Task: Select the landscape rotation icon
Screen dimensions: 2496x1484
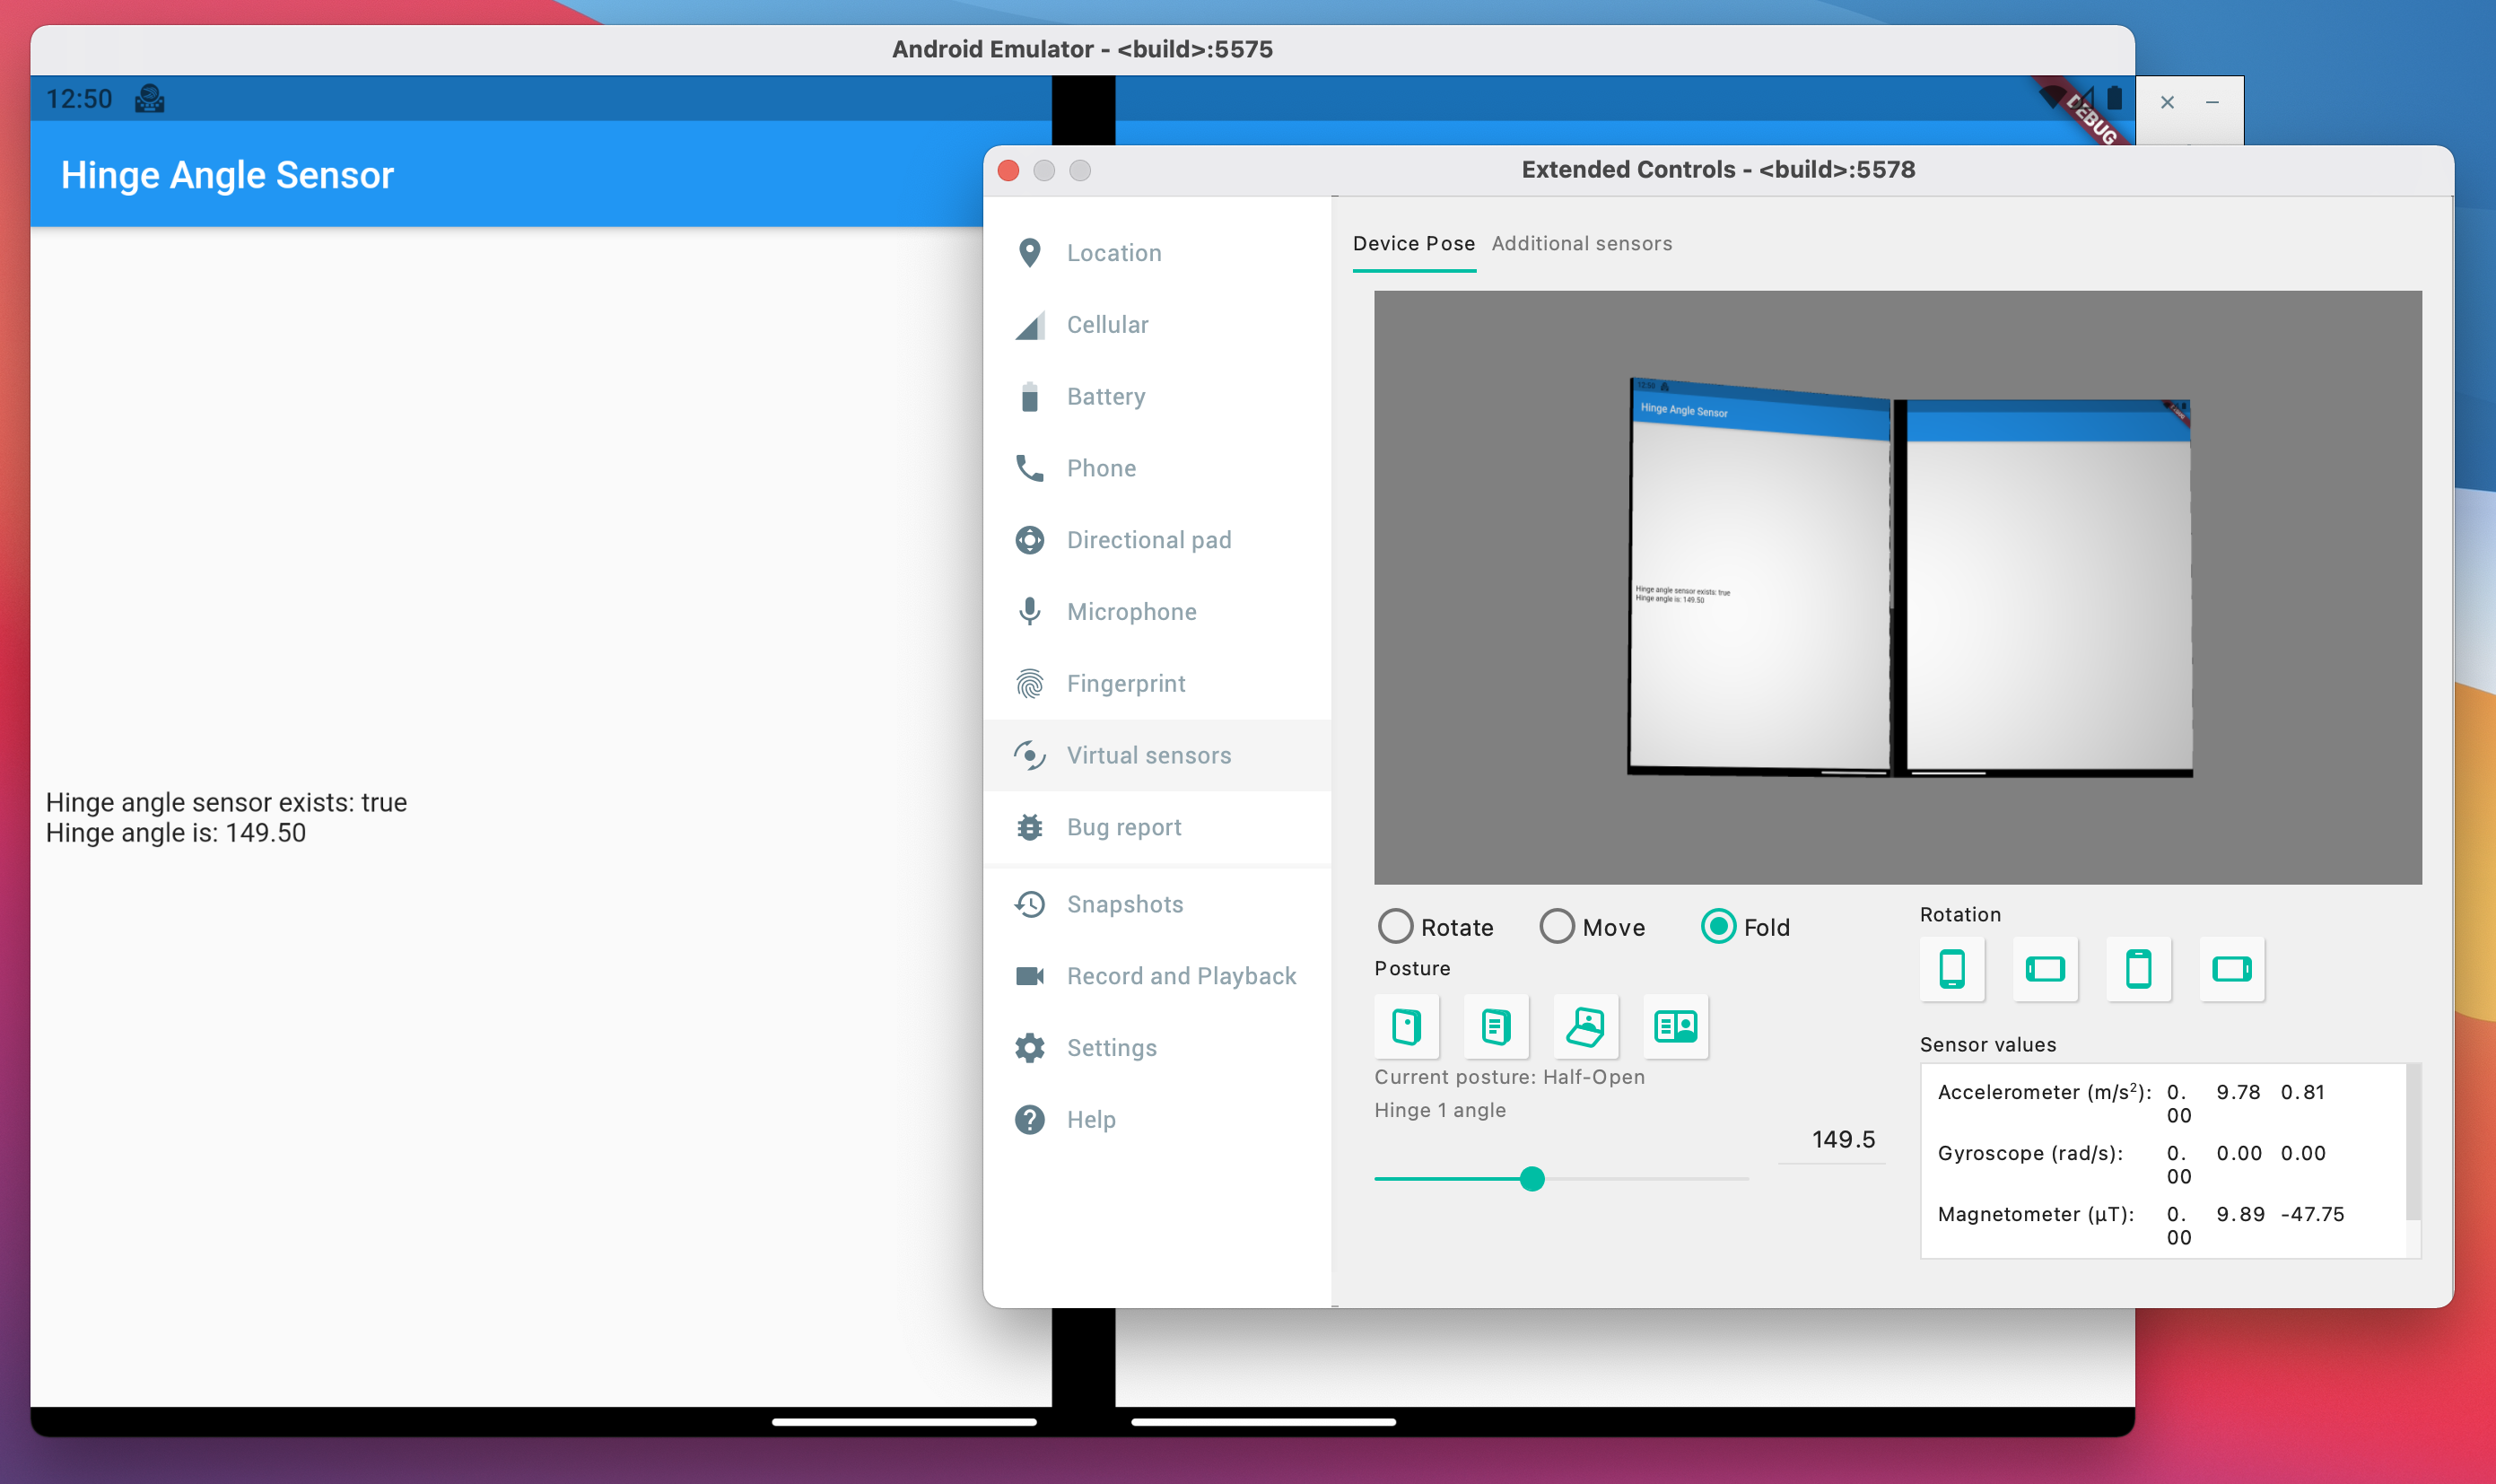Action: click(x=2046, y=966)
